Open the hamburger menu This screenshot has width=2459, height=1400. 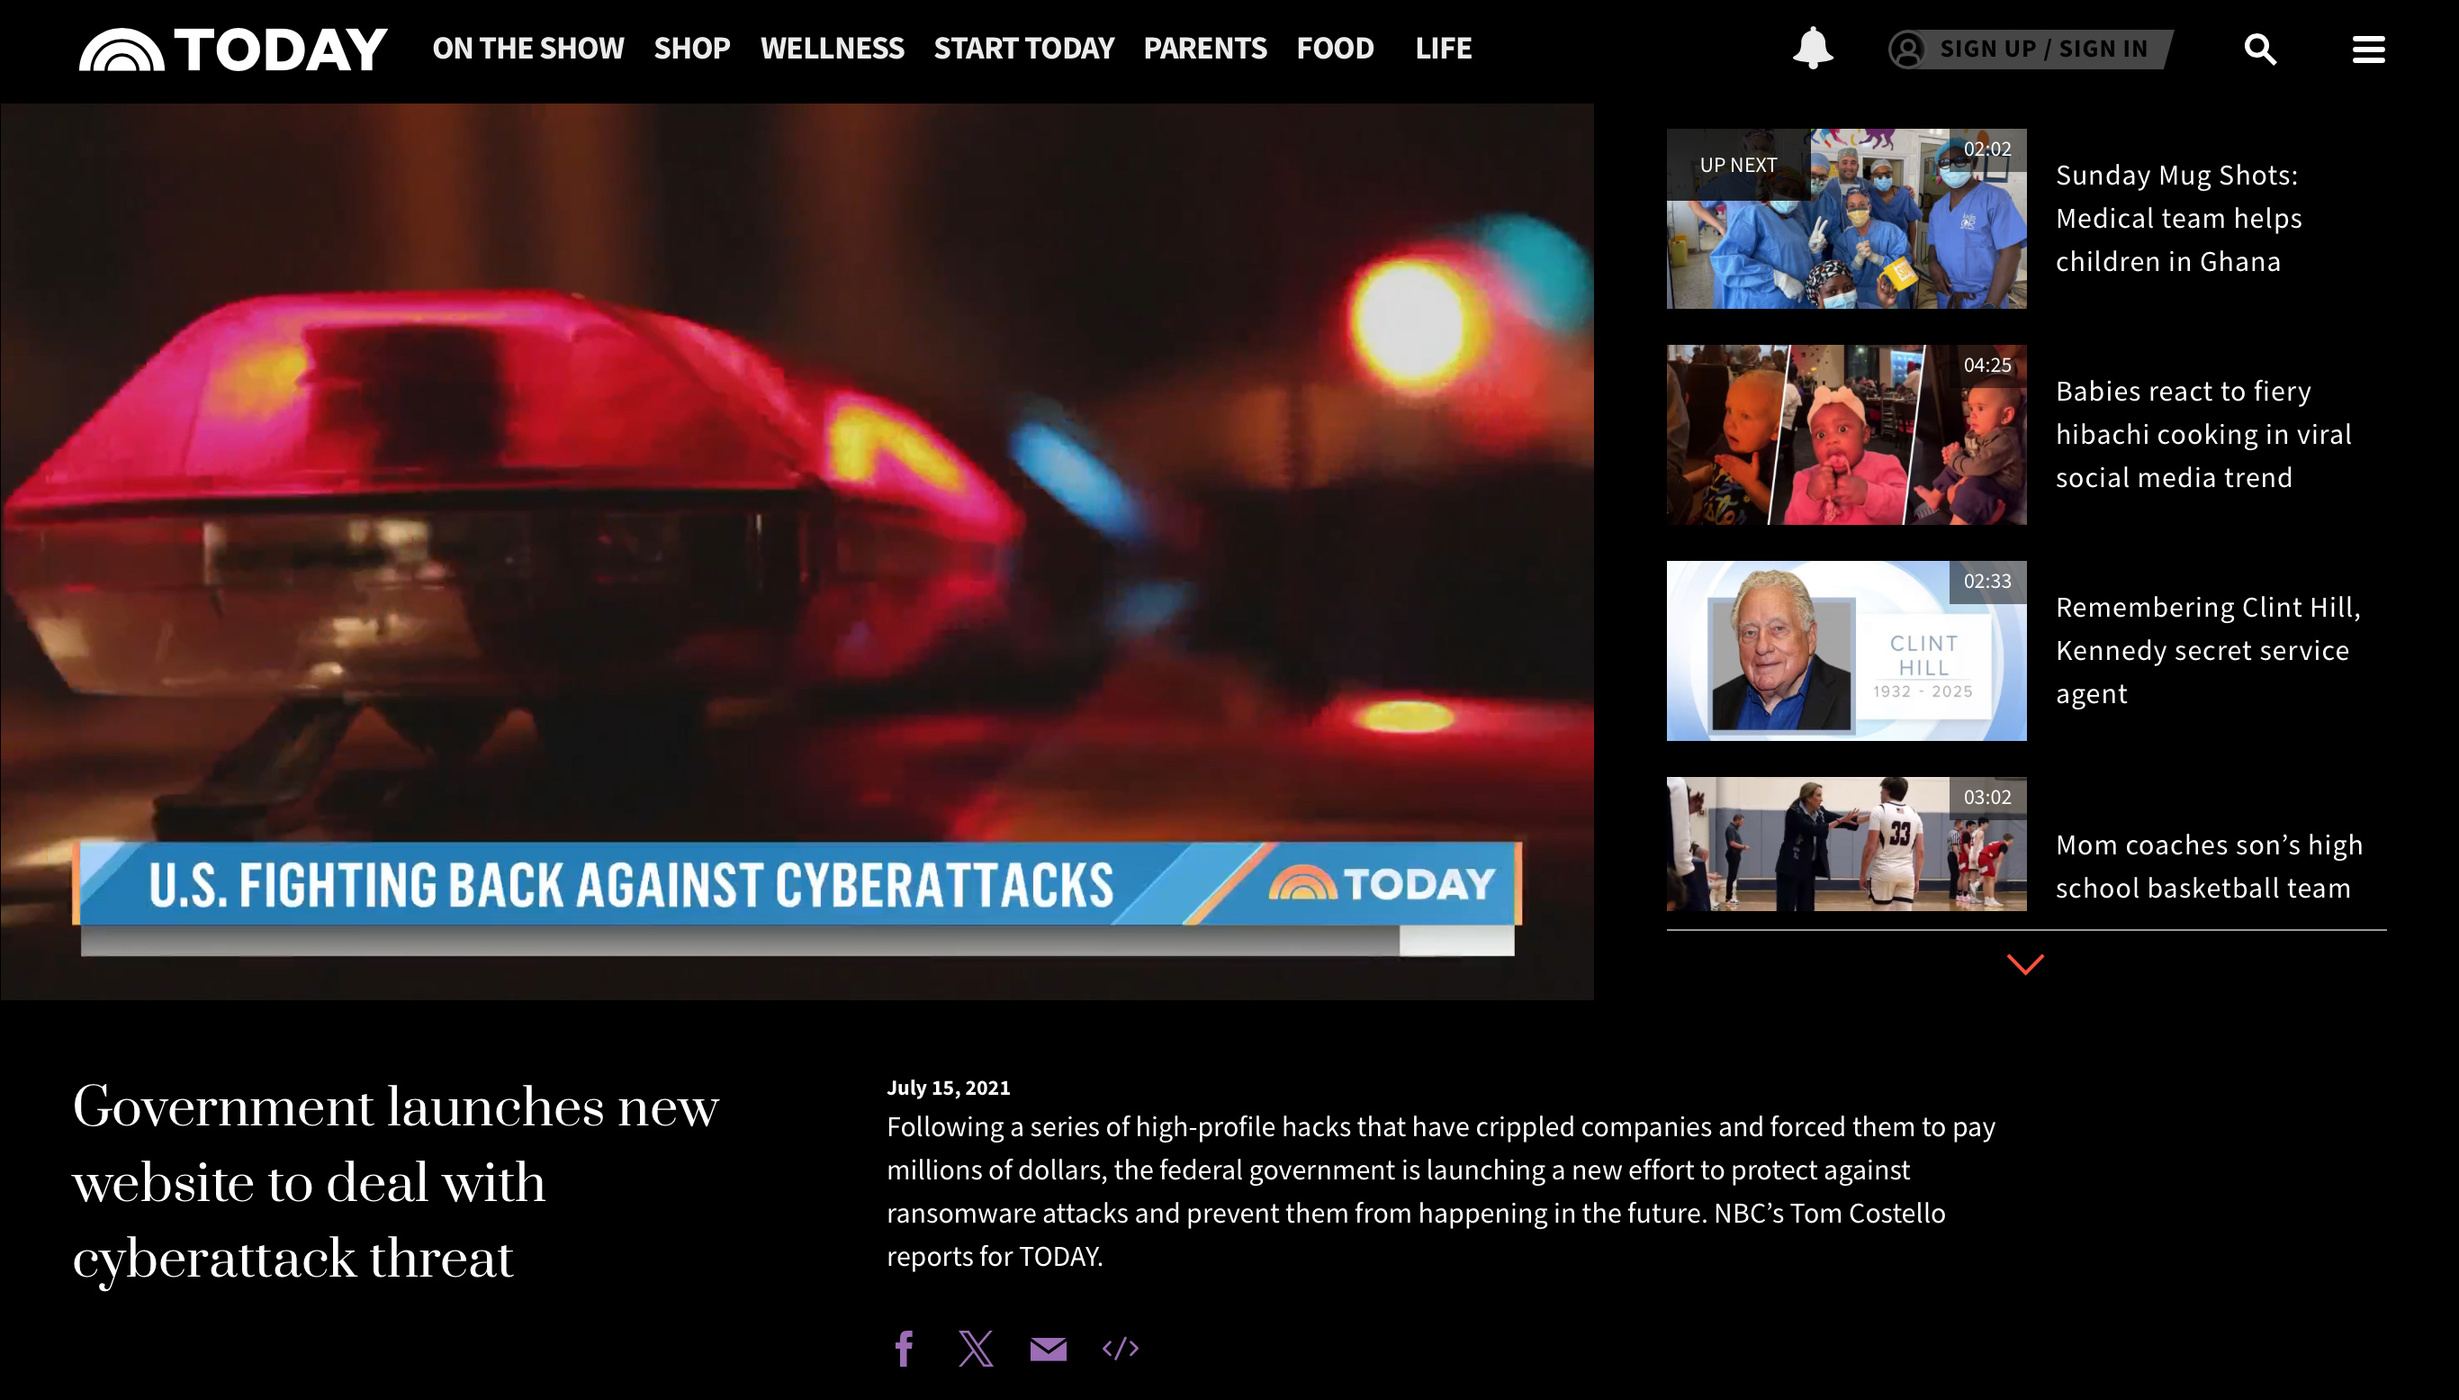(x=2368, y=49)
